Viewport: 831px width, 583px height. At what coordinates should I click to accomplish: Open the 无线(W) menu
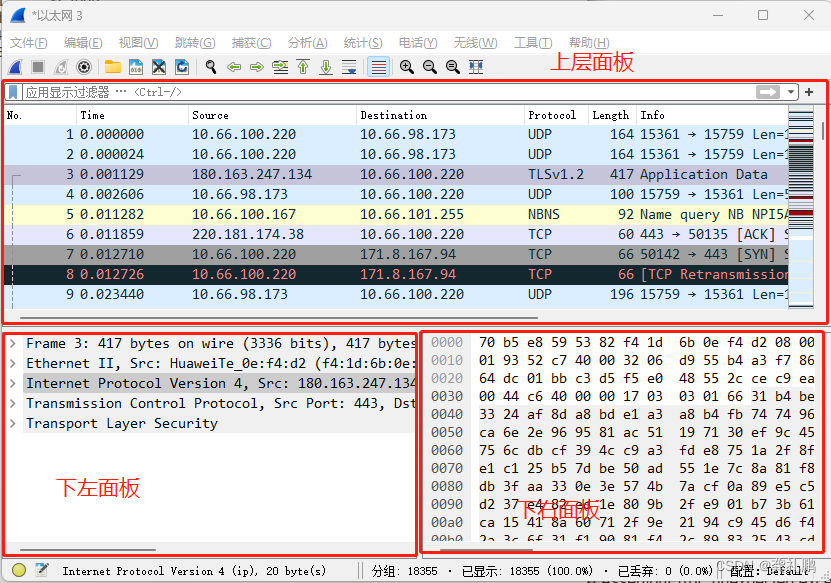click(x=475, y=43)
